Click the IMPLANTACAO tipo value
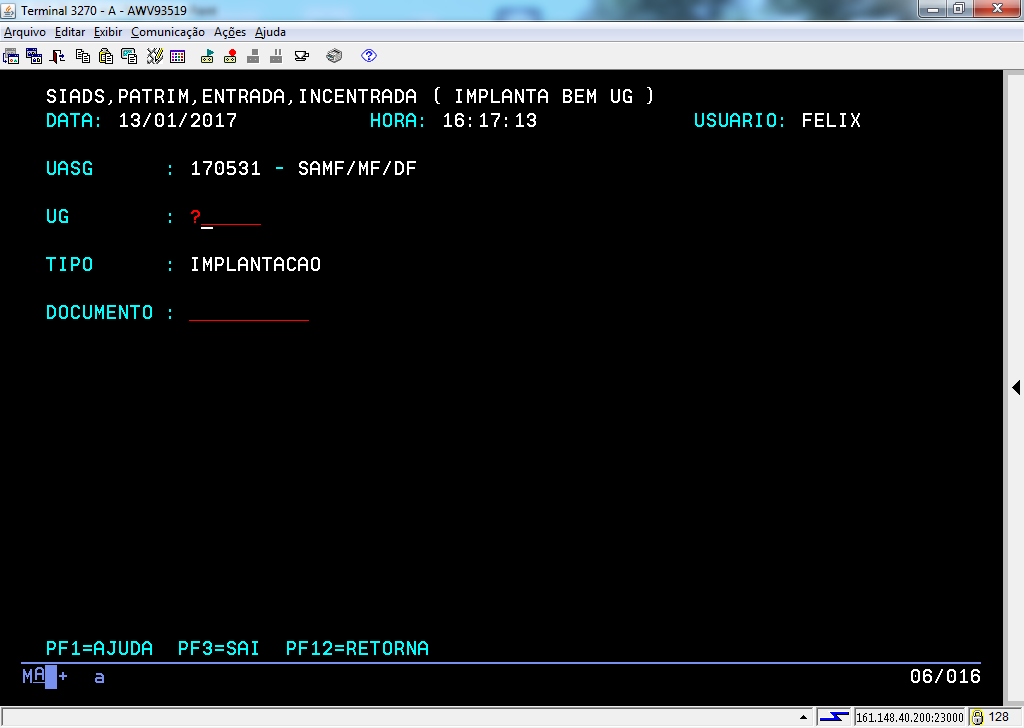Viewport: 1024px width, 728px height. coord(255,264)
